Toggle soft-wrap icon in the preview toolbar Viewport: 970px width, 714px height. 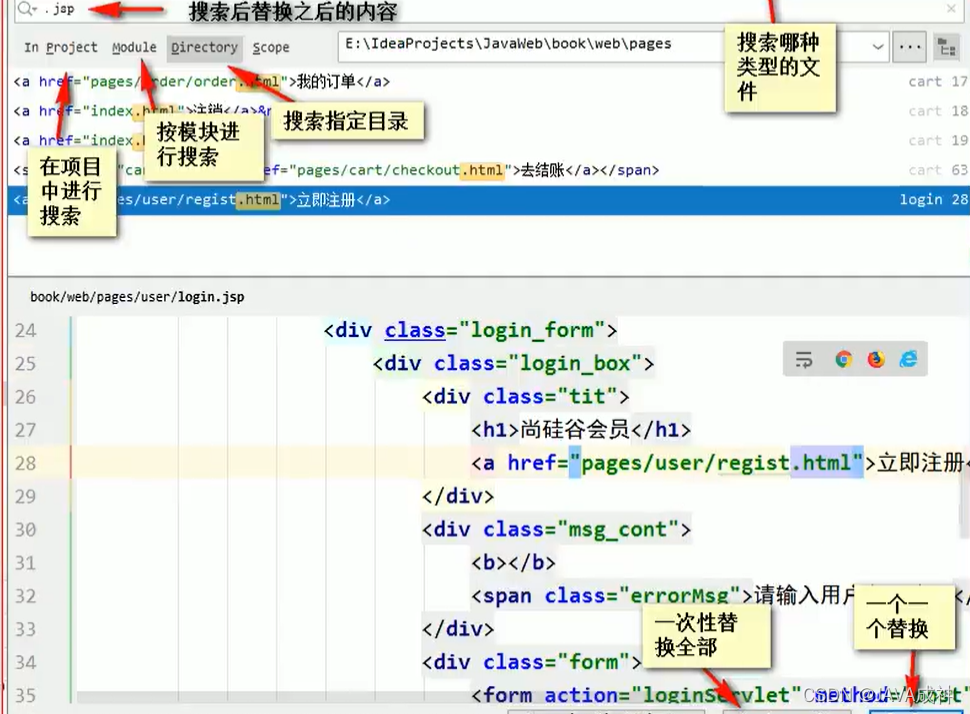click(x=804, y=359)
